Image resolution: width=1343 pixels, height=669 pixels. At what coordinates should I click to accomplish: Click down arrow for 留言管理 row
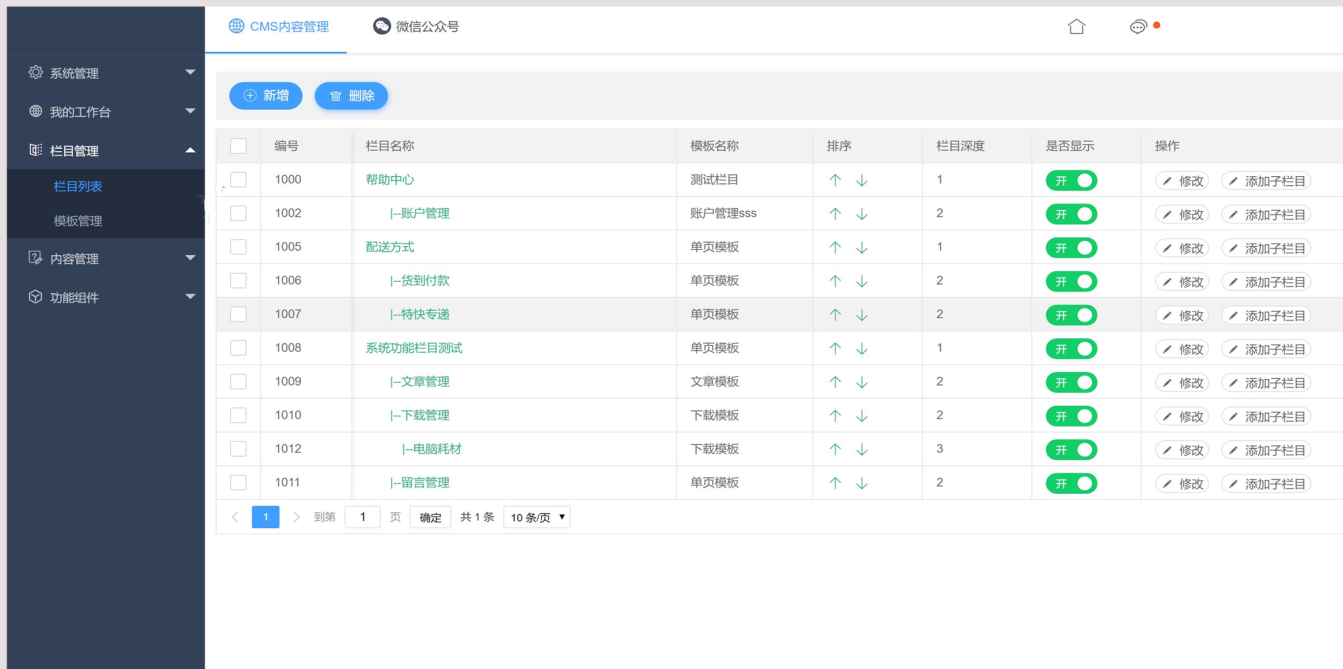[862, 483]
